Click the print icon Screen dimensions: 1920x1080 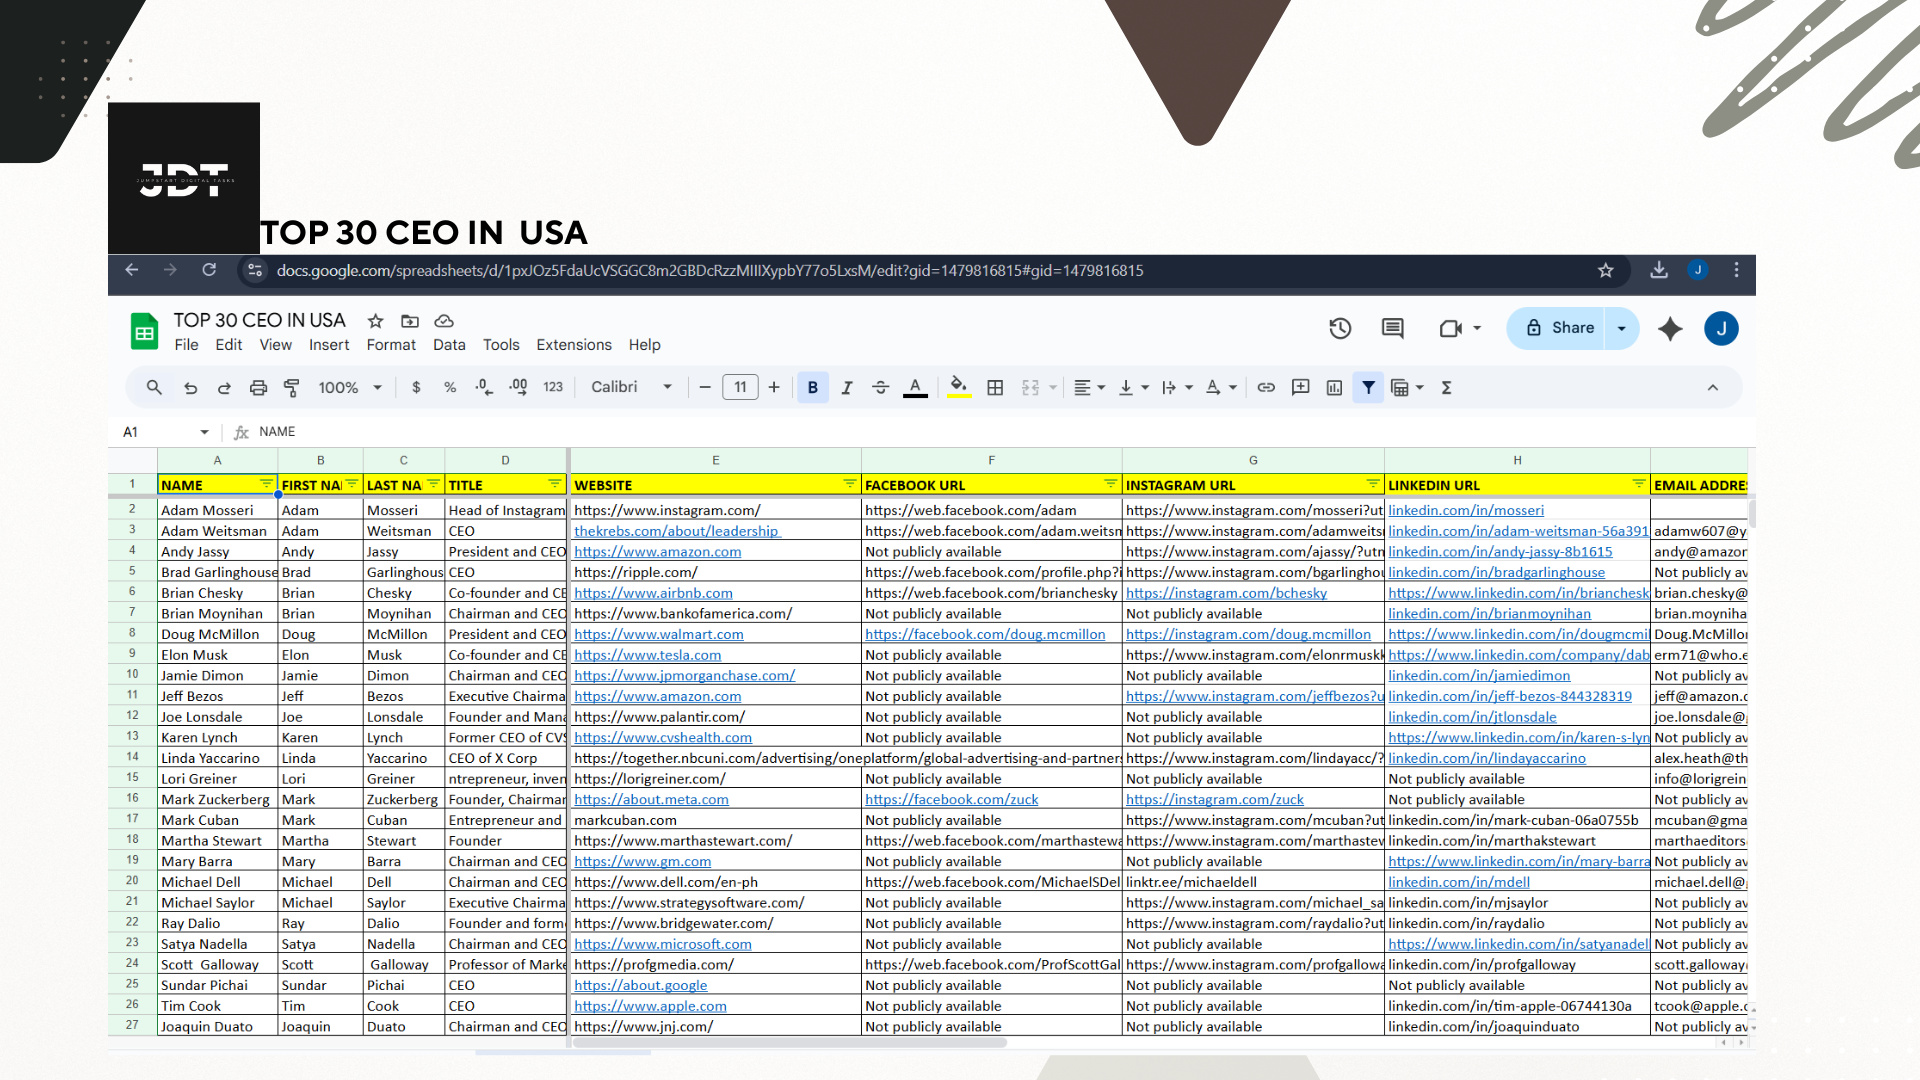click(x=258, y=388)
